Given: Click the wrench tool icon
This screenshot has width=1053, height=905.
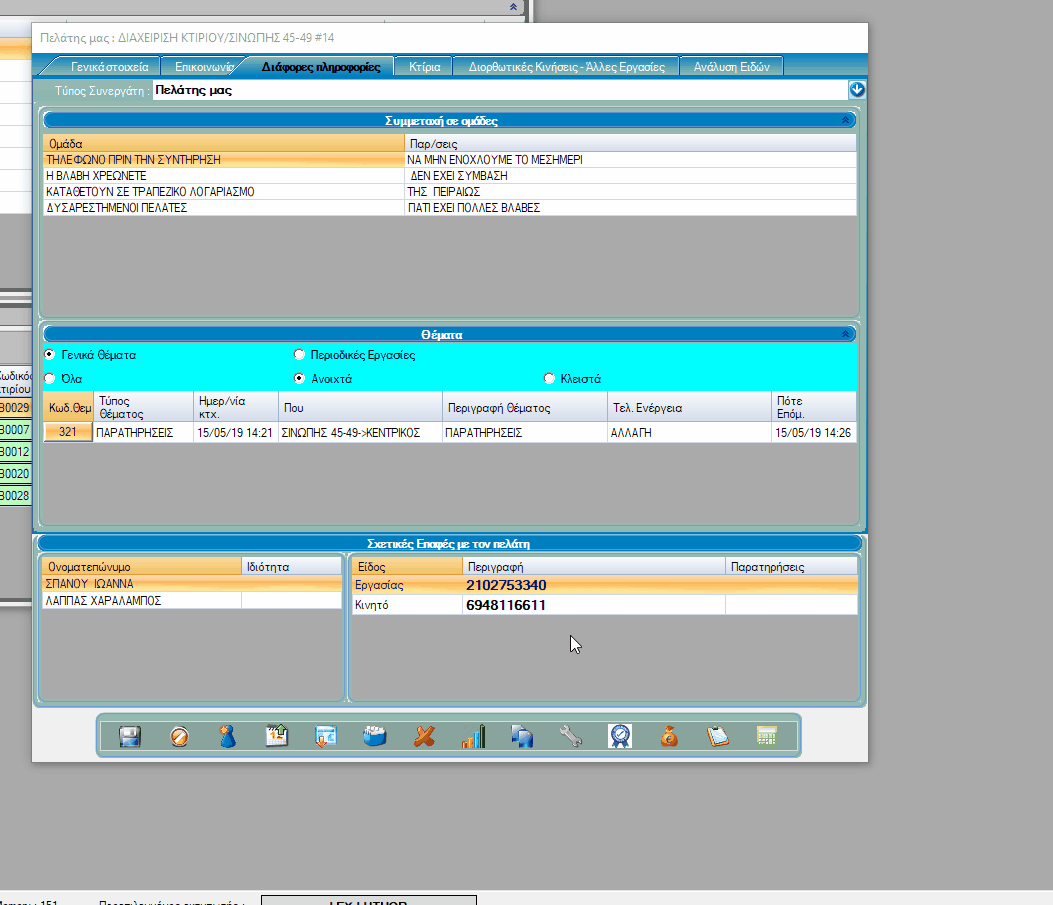Looking at the screenshot, I should click(x=571, y=737).
